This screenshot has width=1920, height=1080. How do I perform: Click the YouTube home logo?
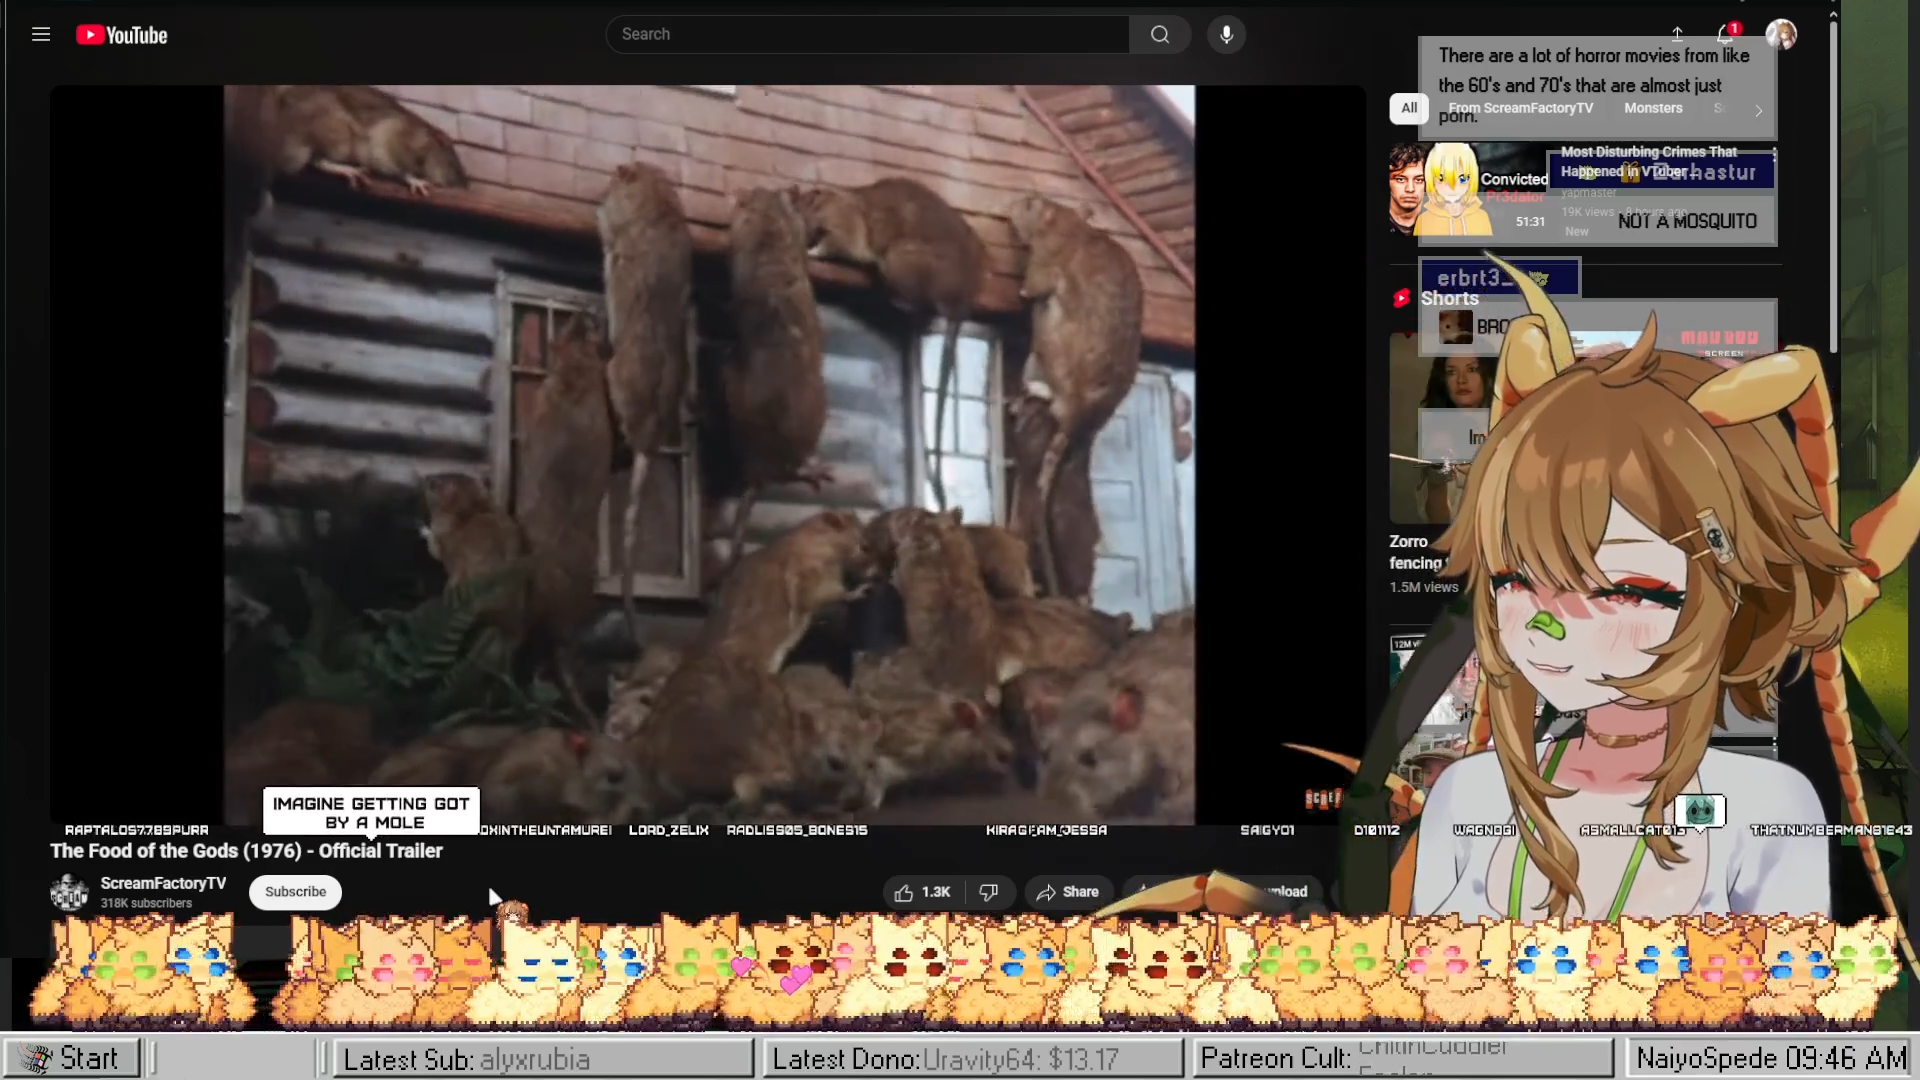pos(122,35)
